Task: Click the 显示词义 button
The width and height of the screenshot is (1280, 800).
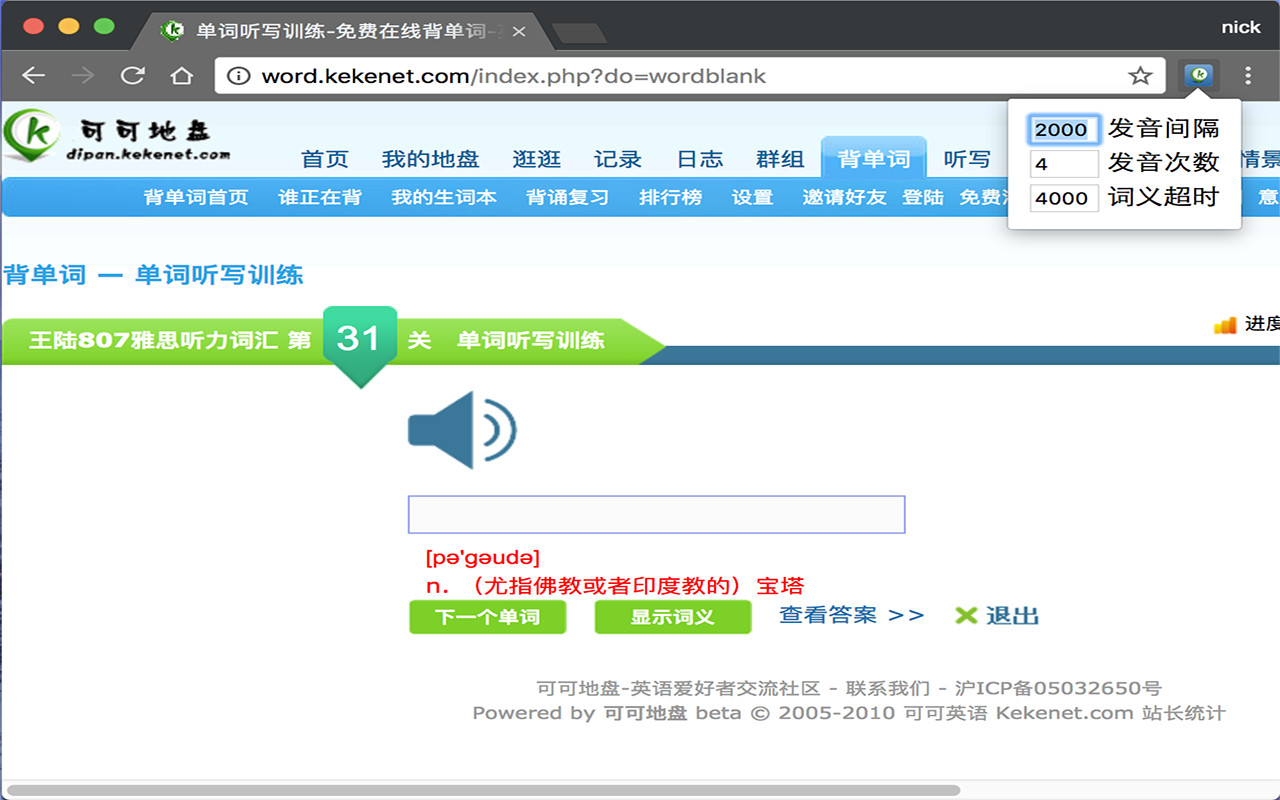Action: click(673, 617)
